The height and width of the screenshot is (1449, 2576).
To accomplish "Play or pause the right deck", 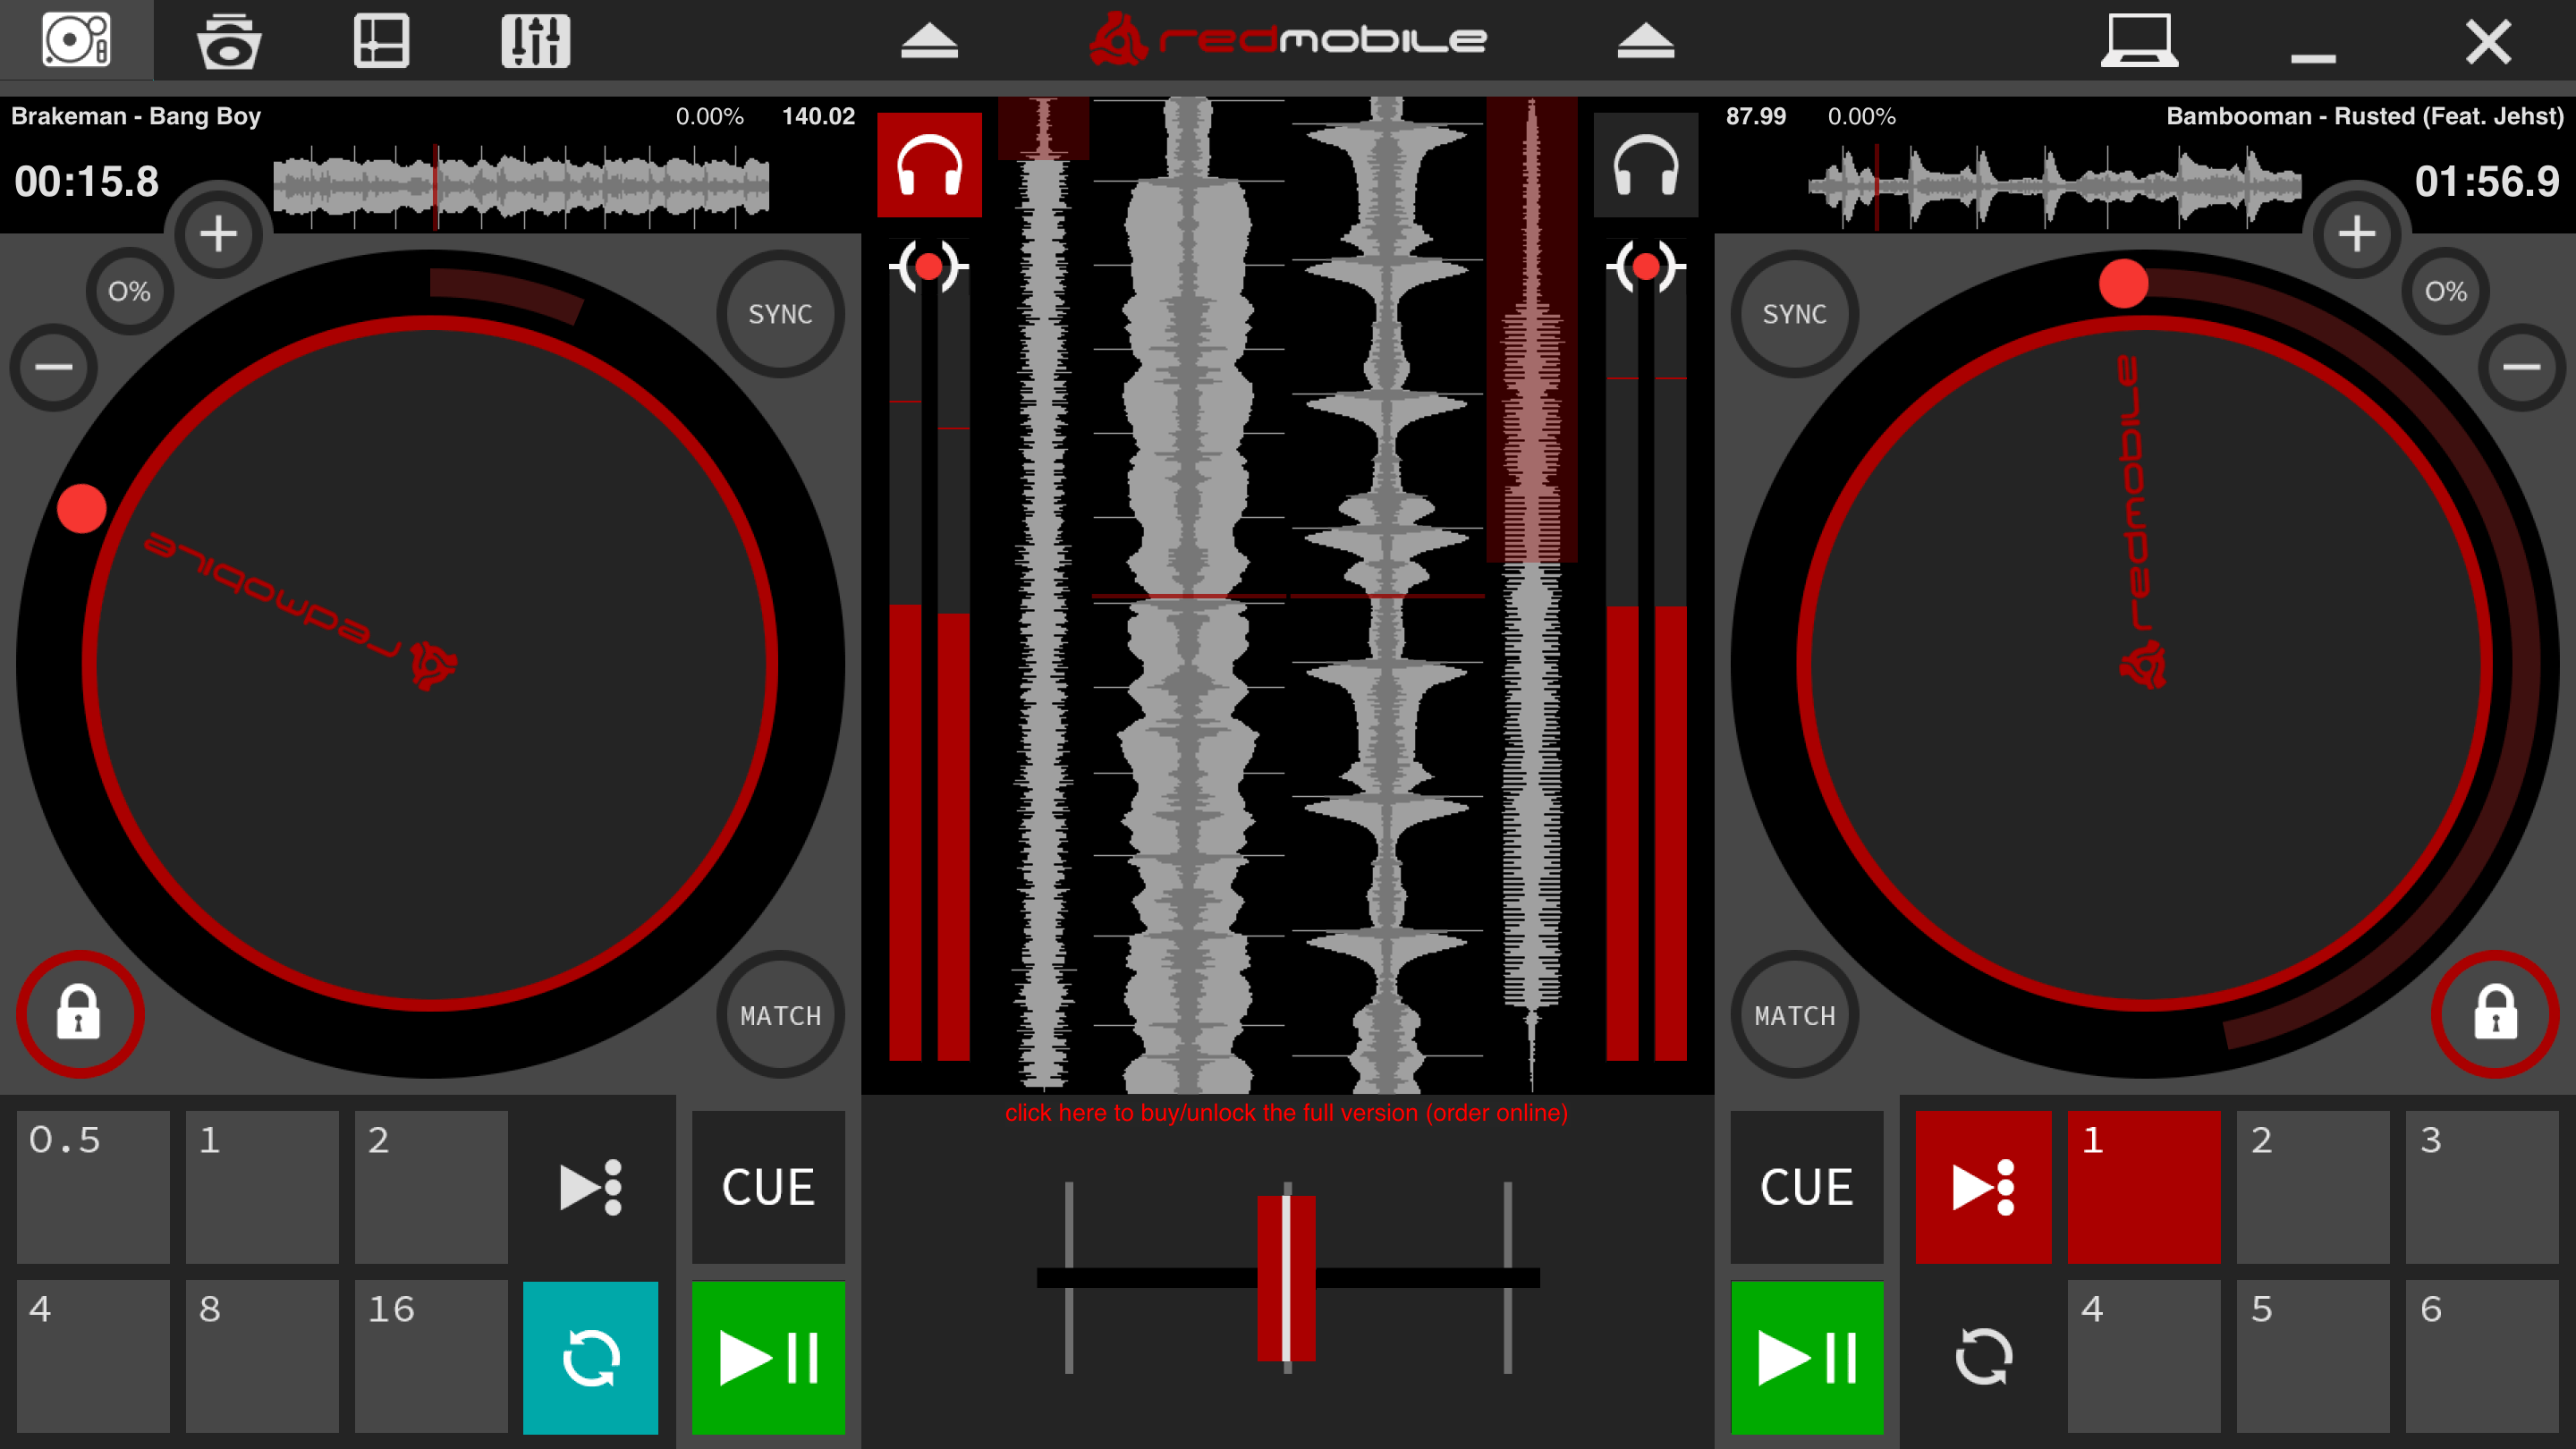I will coord(1807,1357).
